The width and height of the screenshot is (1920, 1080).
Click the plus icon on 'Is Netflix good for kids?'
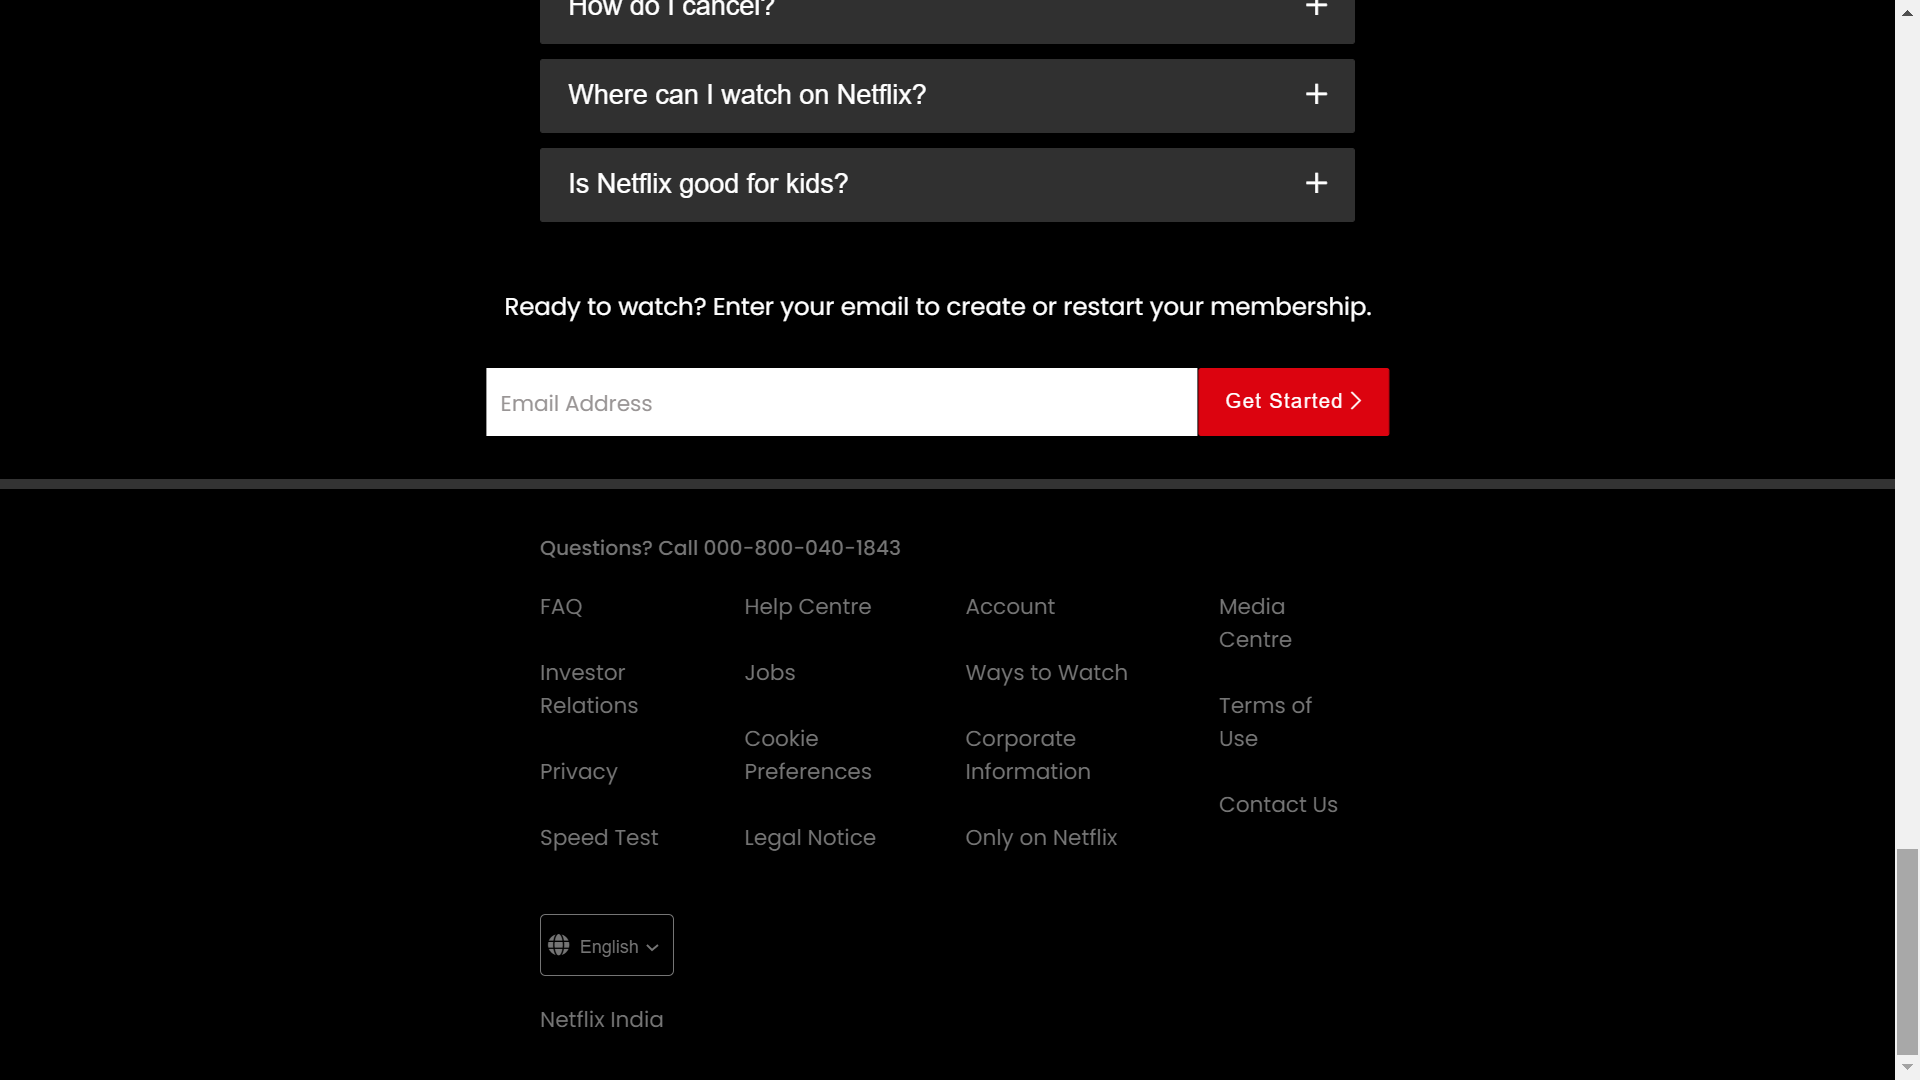tap(1316, 183)
